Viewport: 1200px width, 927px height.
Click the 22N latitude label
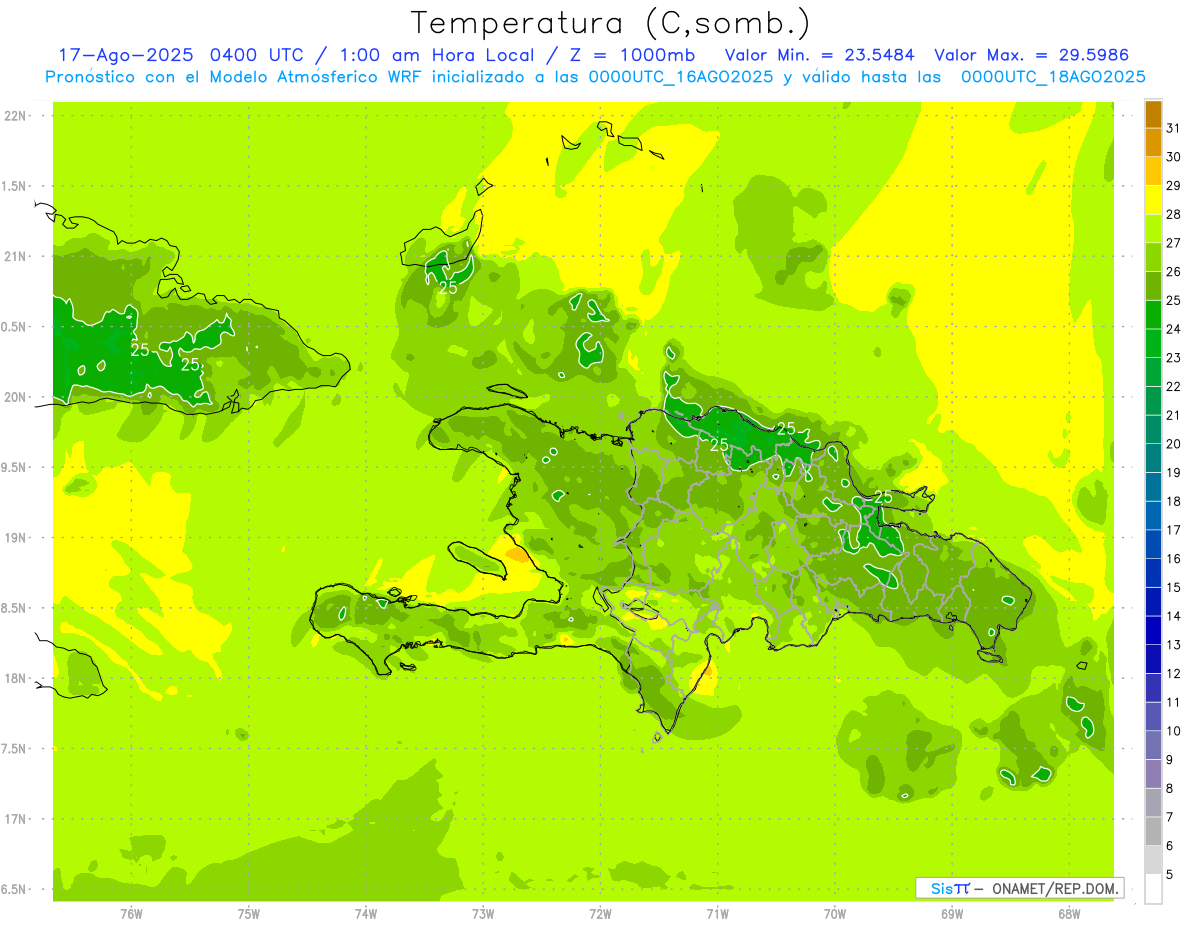pyautogui.click(x=16, y=116)
